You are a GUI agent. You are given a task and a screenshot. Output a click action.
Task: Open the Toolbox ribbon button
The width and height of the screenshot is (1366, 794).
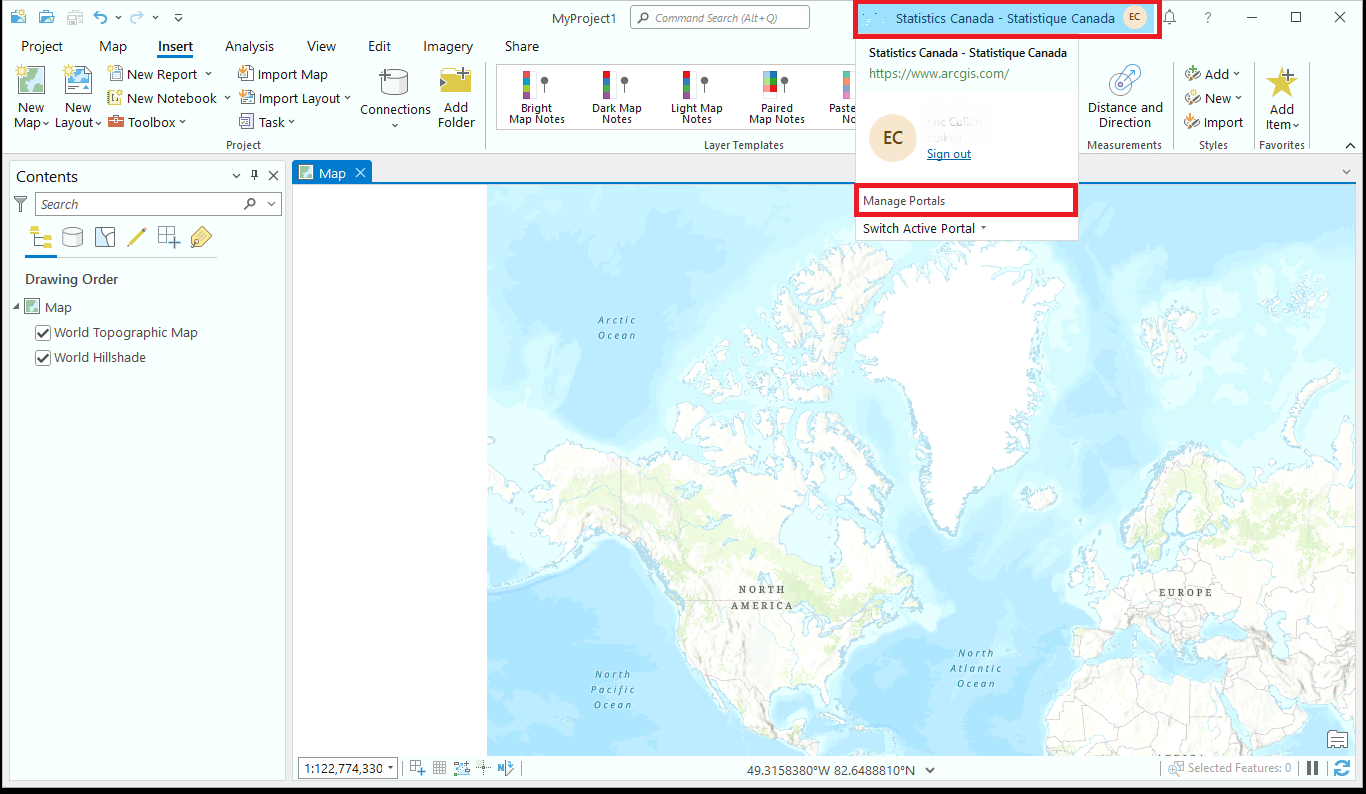click(x=146, y=122)
